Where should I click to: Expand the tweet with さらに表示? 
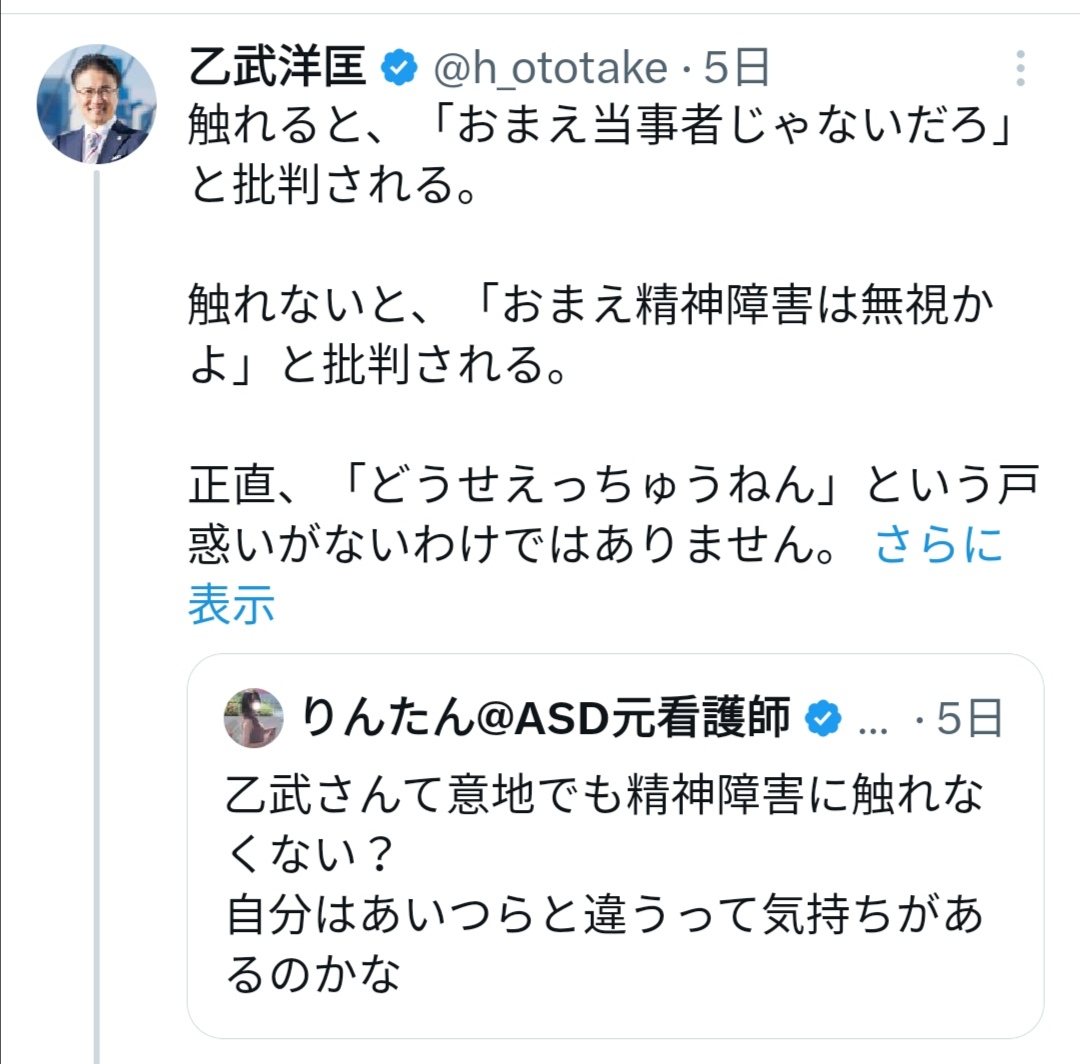(938, 547)
